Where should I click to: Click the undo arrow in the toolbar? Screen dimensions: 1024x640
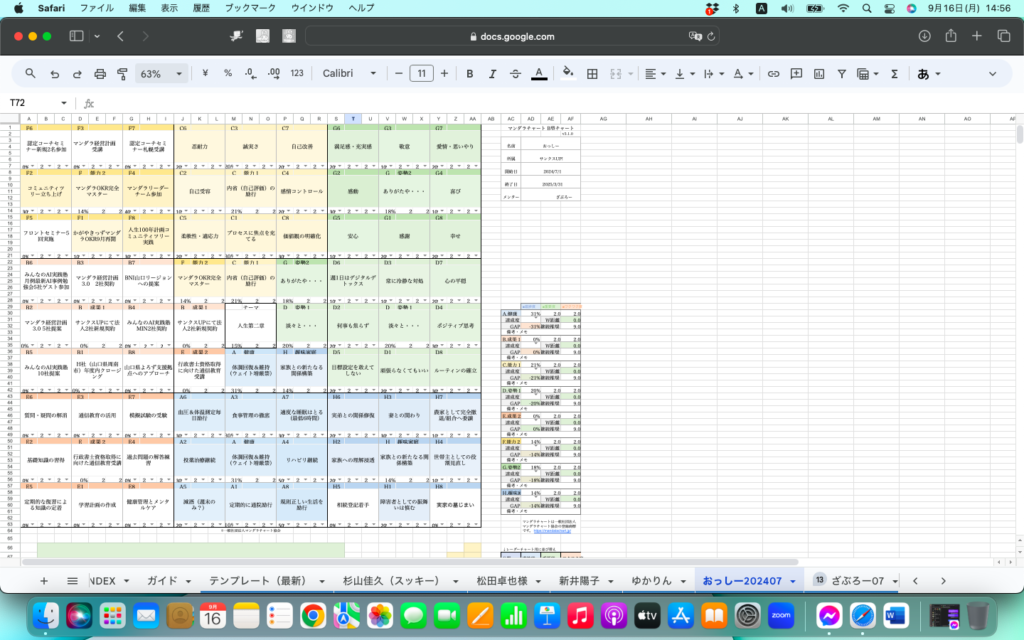click(54, 74)
